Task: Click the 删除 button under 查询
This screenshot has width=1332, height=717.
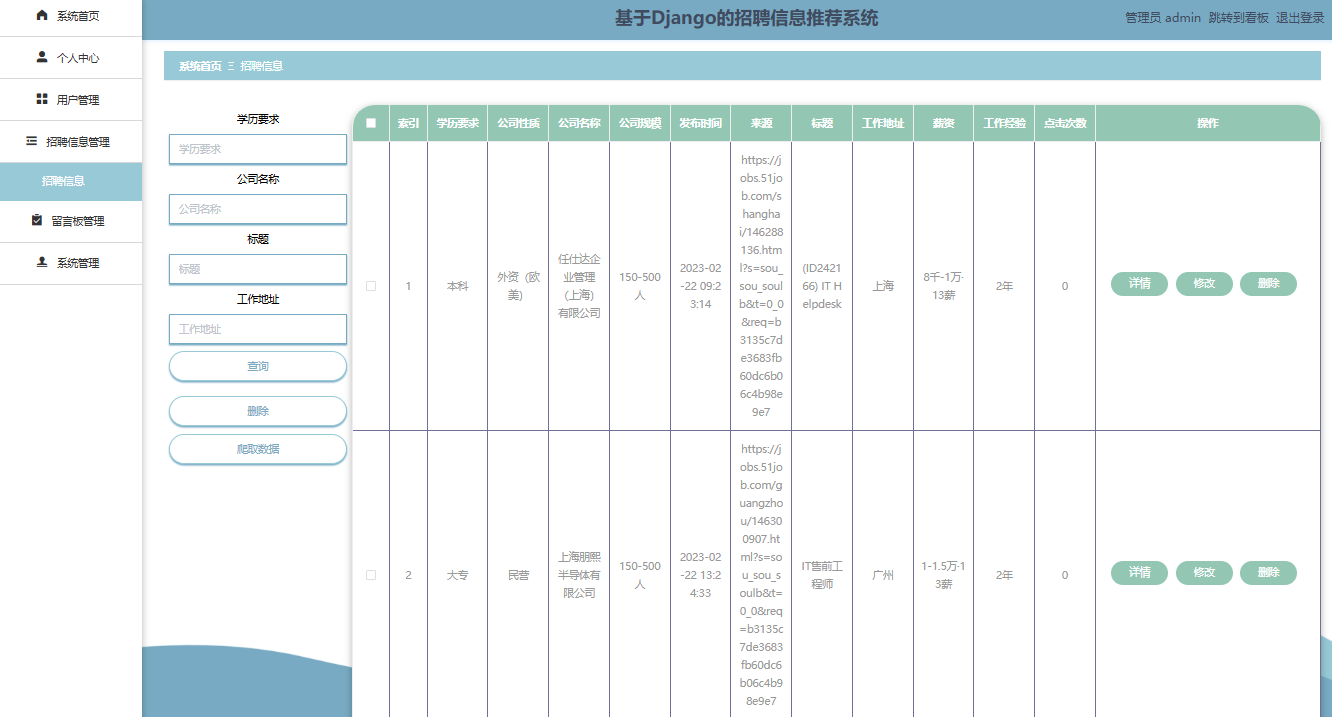Action: [x=258, y=411]
